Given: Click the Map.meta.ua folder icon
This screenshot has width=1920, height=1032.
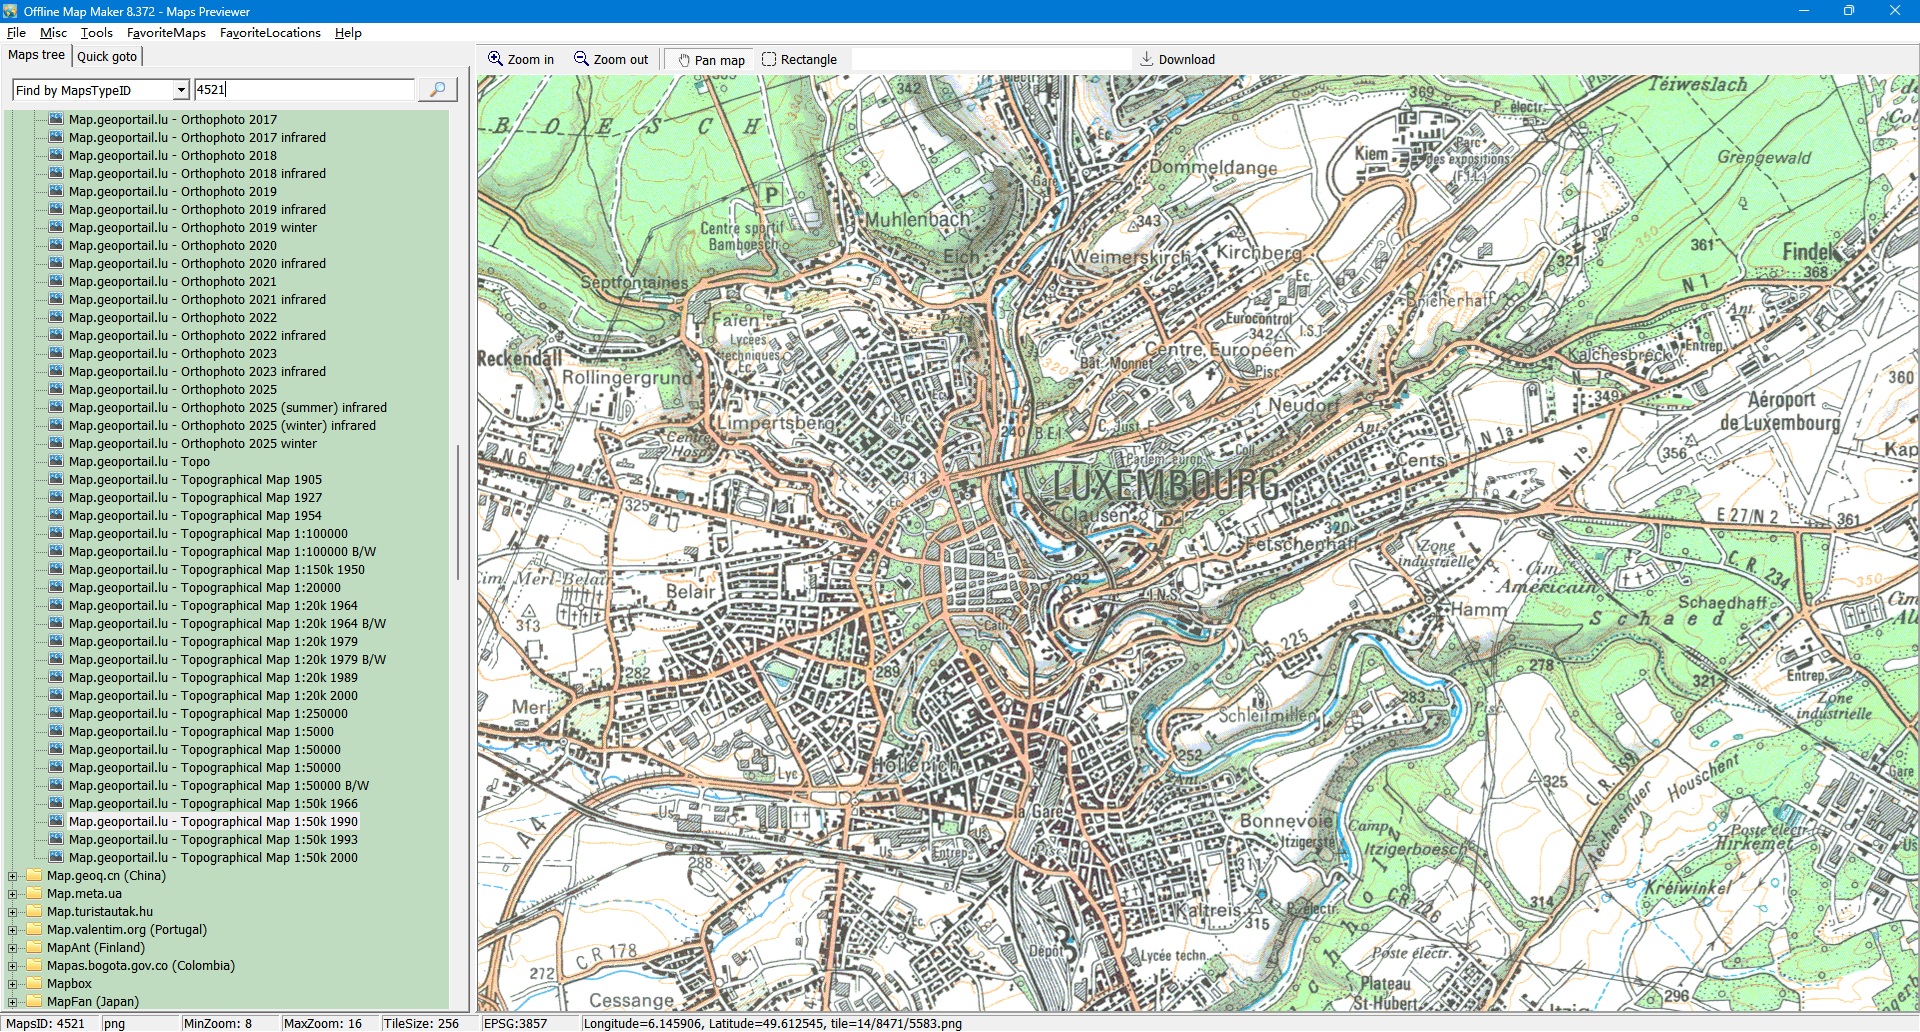Looking at the screenshot, I should [35, 894].
